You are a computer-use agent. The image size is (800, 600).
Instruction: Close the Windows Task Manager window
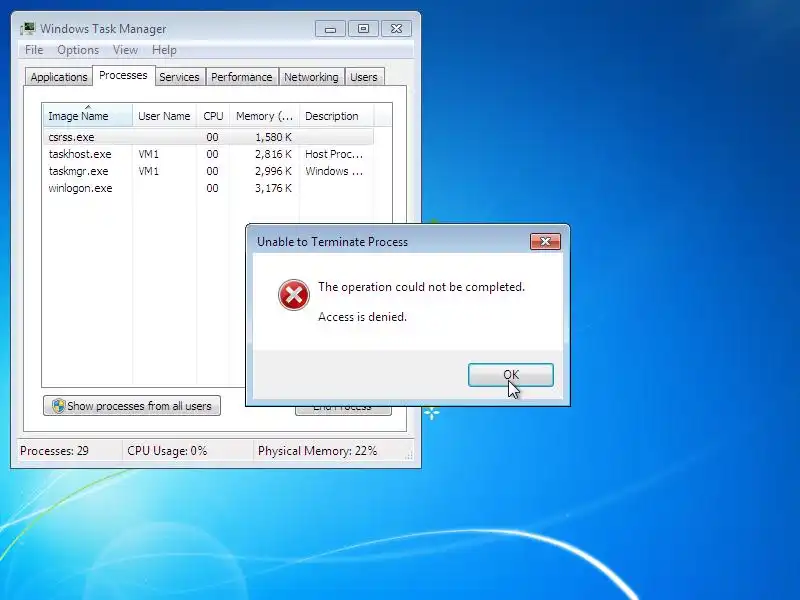[x=396, y=29]
